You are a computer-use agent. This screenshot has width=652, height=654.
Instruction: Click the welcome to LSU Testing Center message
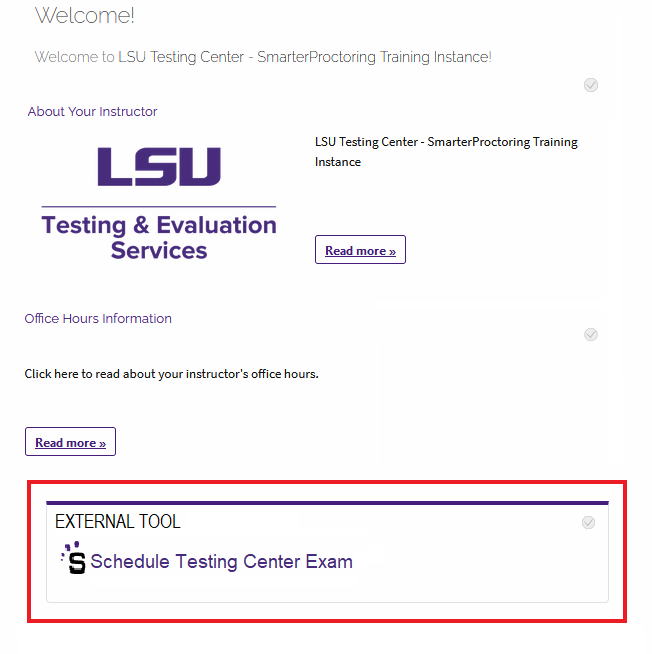tap(262, 57)
